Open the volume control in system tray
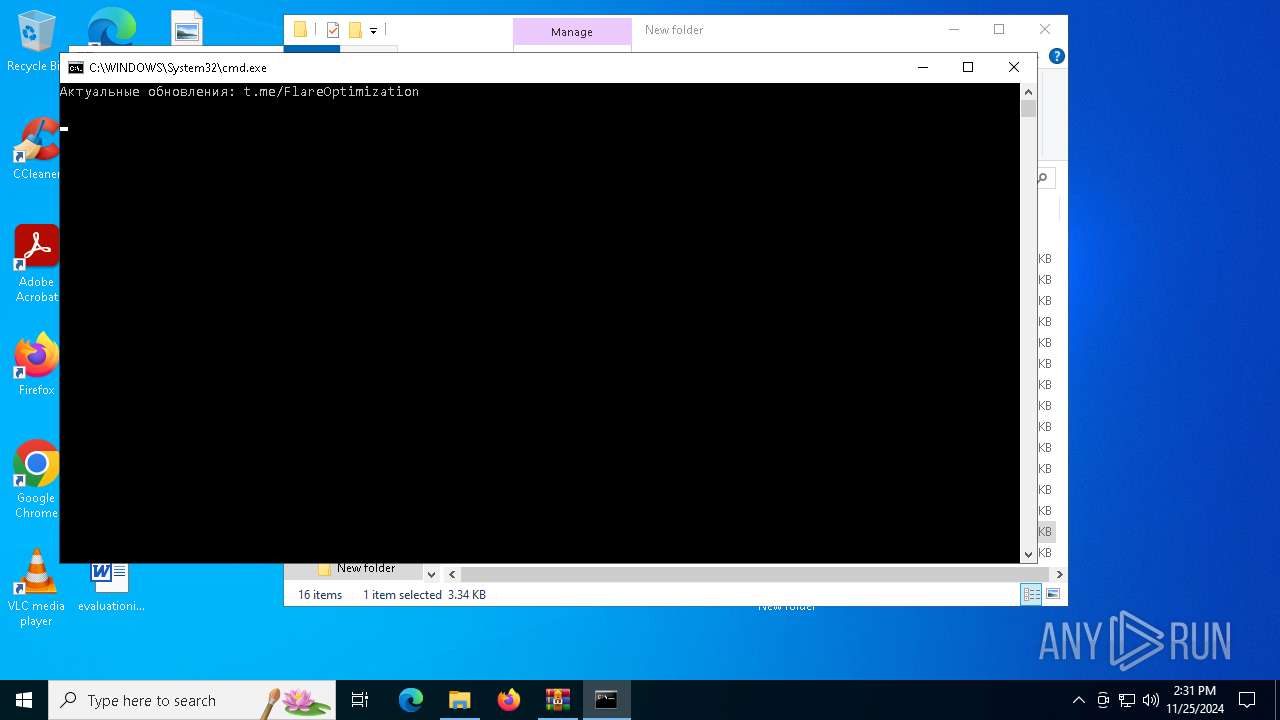 tap(1151, 700)
